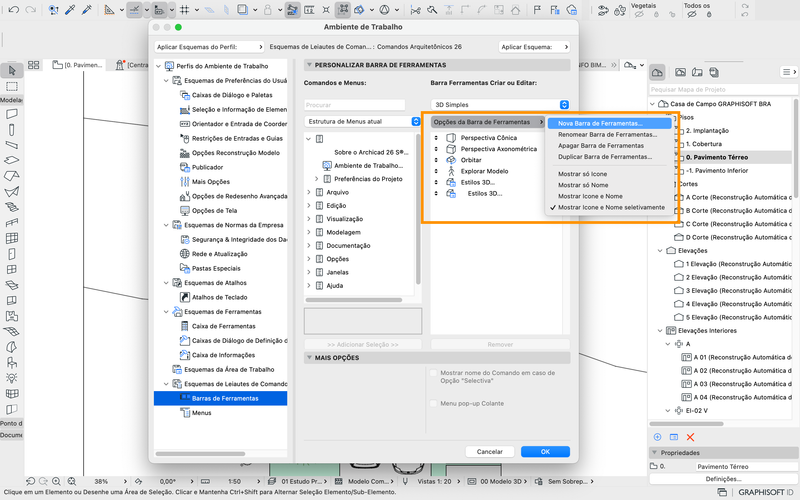Open the 3D Simples toolbar dropdown
Screen dimensions: 800x500
[500, 105]
